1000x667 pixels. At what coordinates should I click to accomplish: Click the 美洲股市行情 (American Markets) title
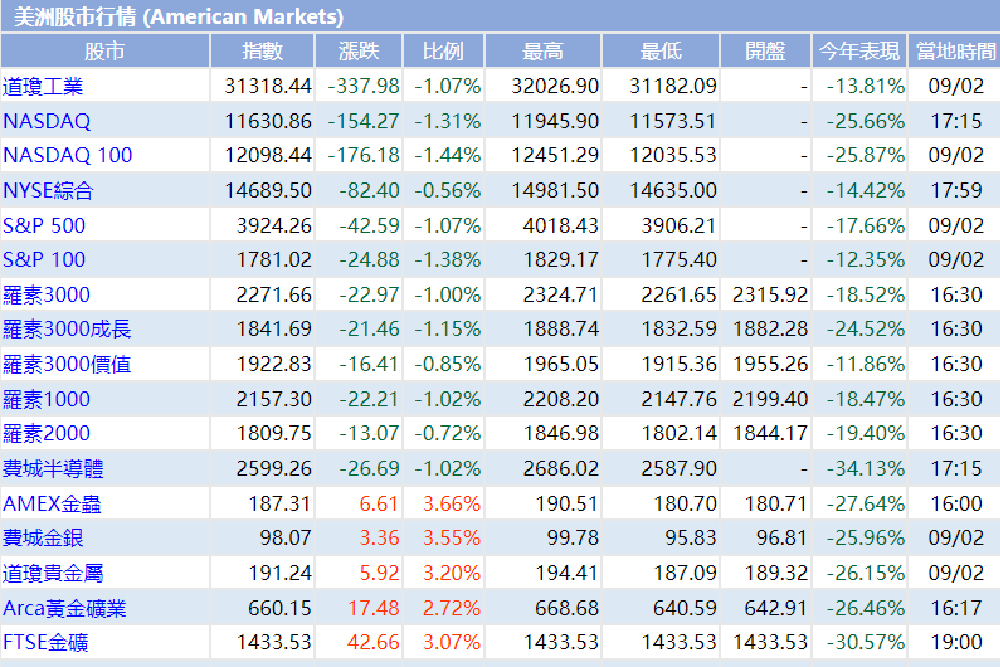(179, 17)
